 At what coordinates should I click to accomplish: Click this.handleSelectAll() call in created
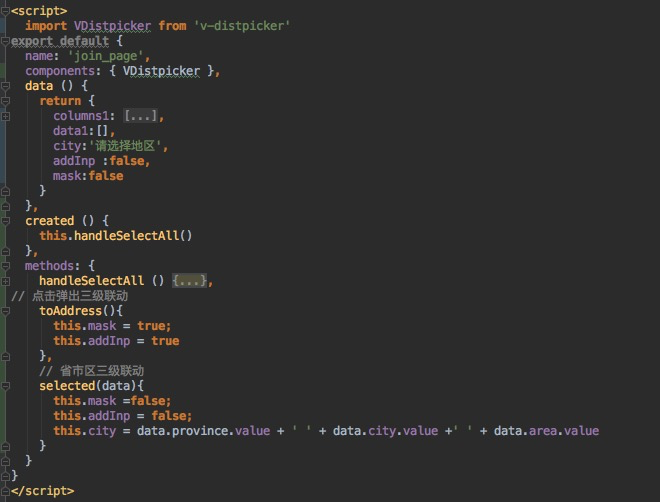click(116, 236)
